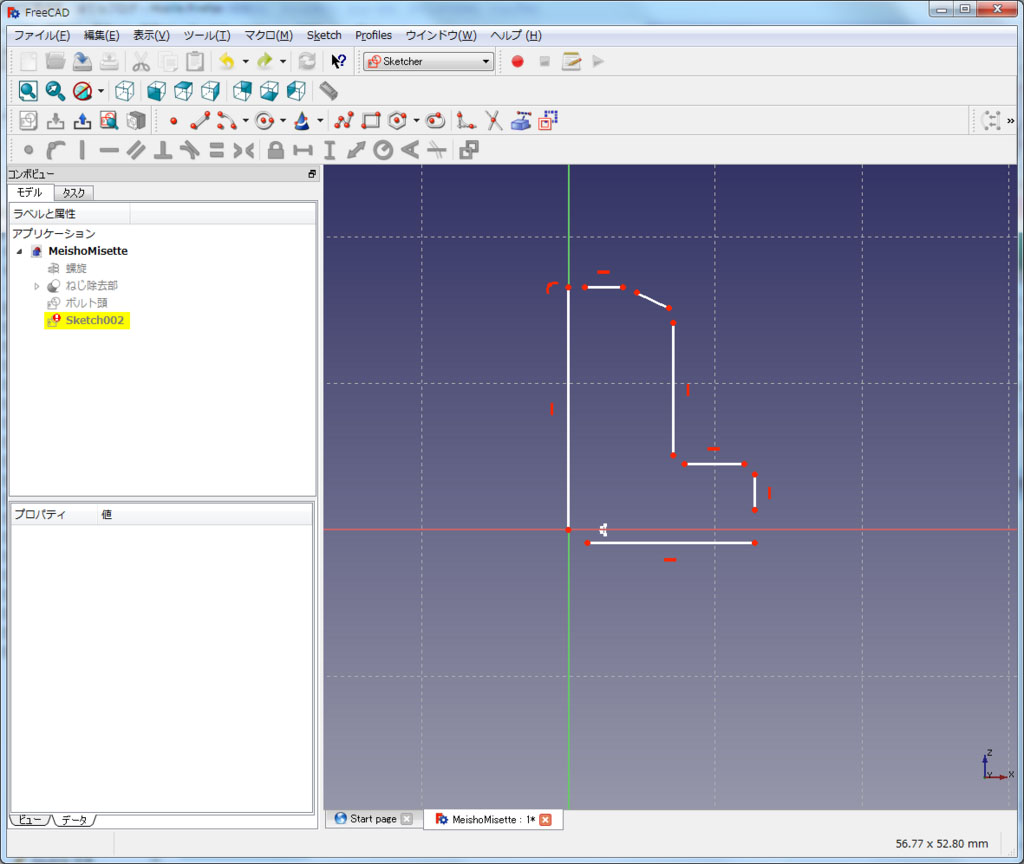Viewport: 1024px width, 864px height.
Task: Click the Redo arrow icon
Action: tap(264, 61)
